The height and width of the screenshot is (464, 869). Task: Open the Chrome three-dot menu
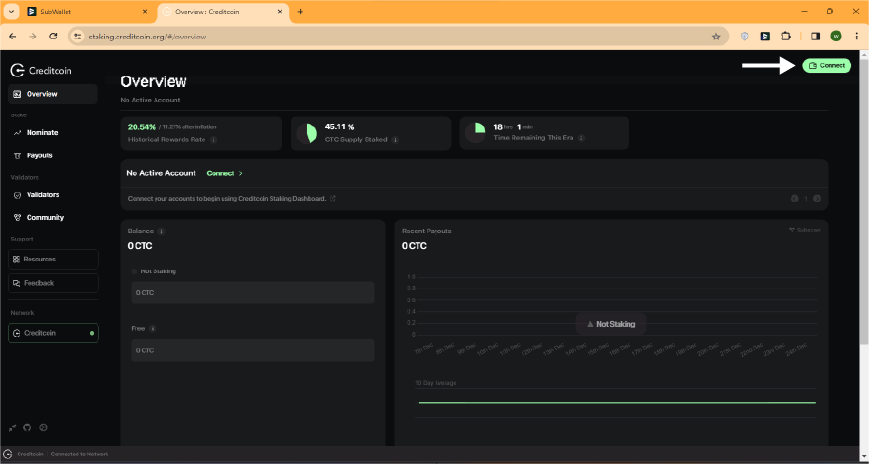click(856, 36)
